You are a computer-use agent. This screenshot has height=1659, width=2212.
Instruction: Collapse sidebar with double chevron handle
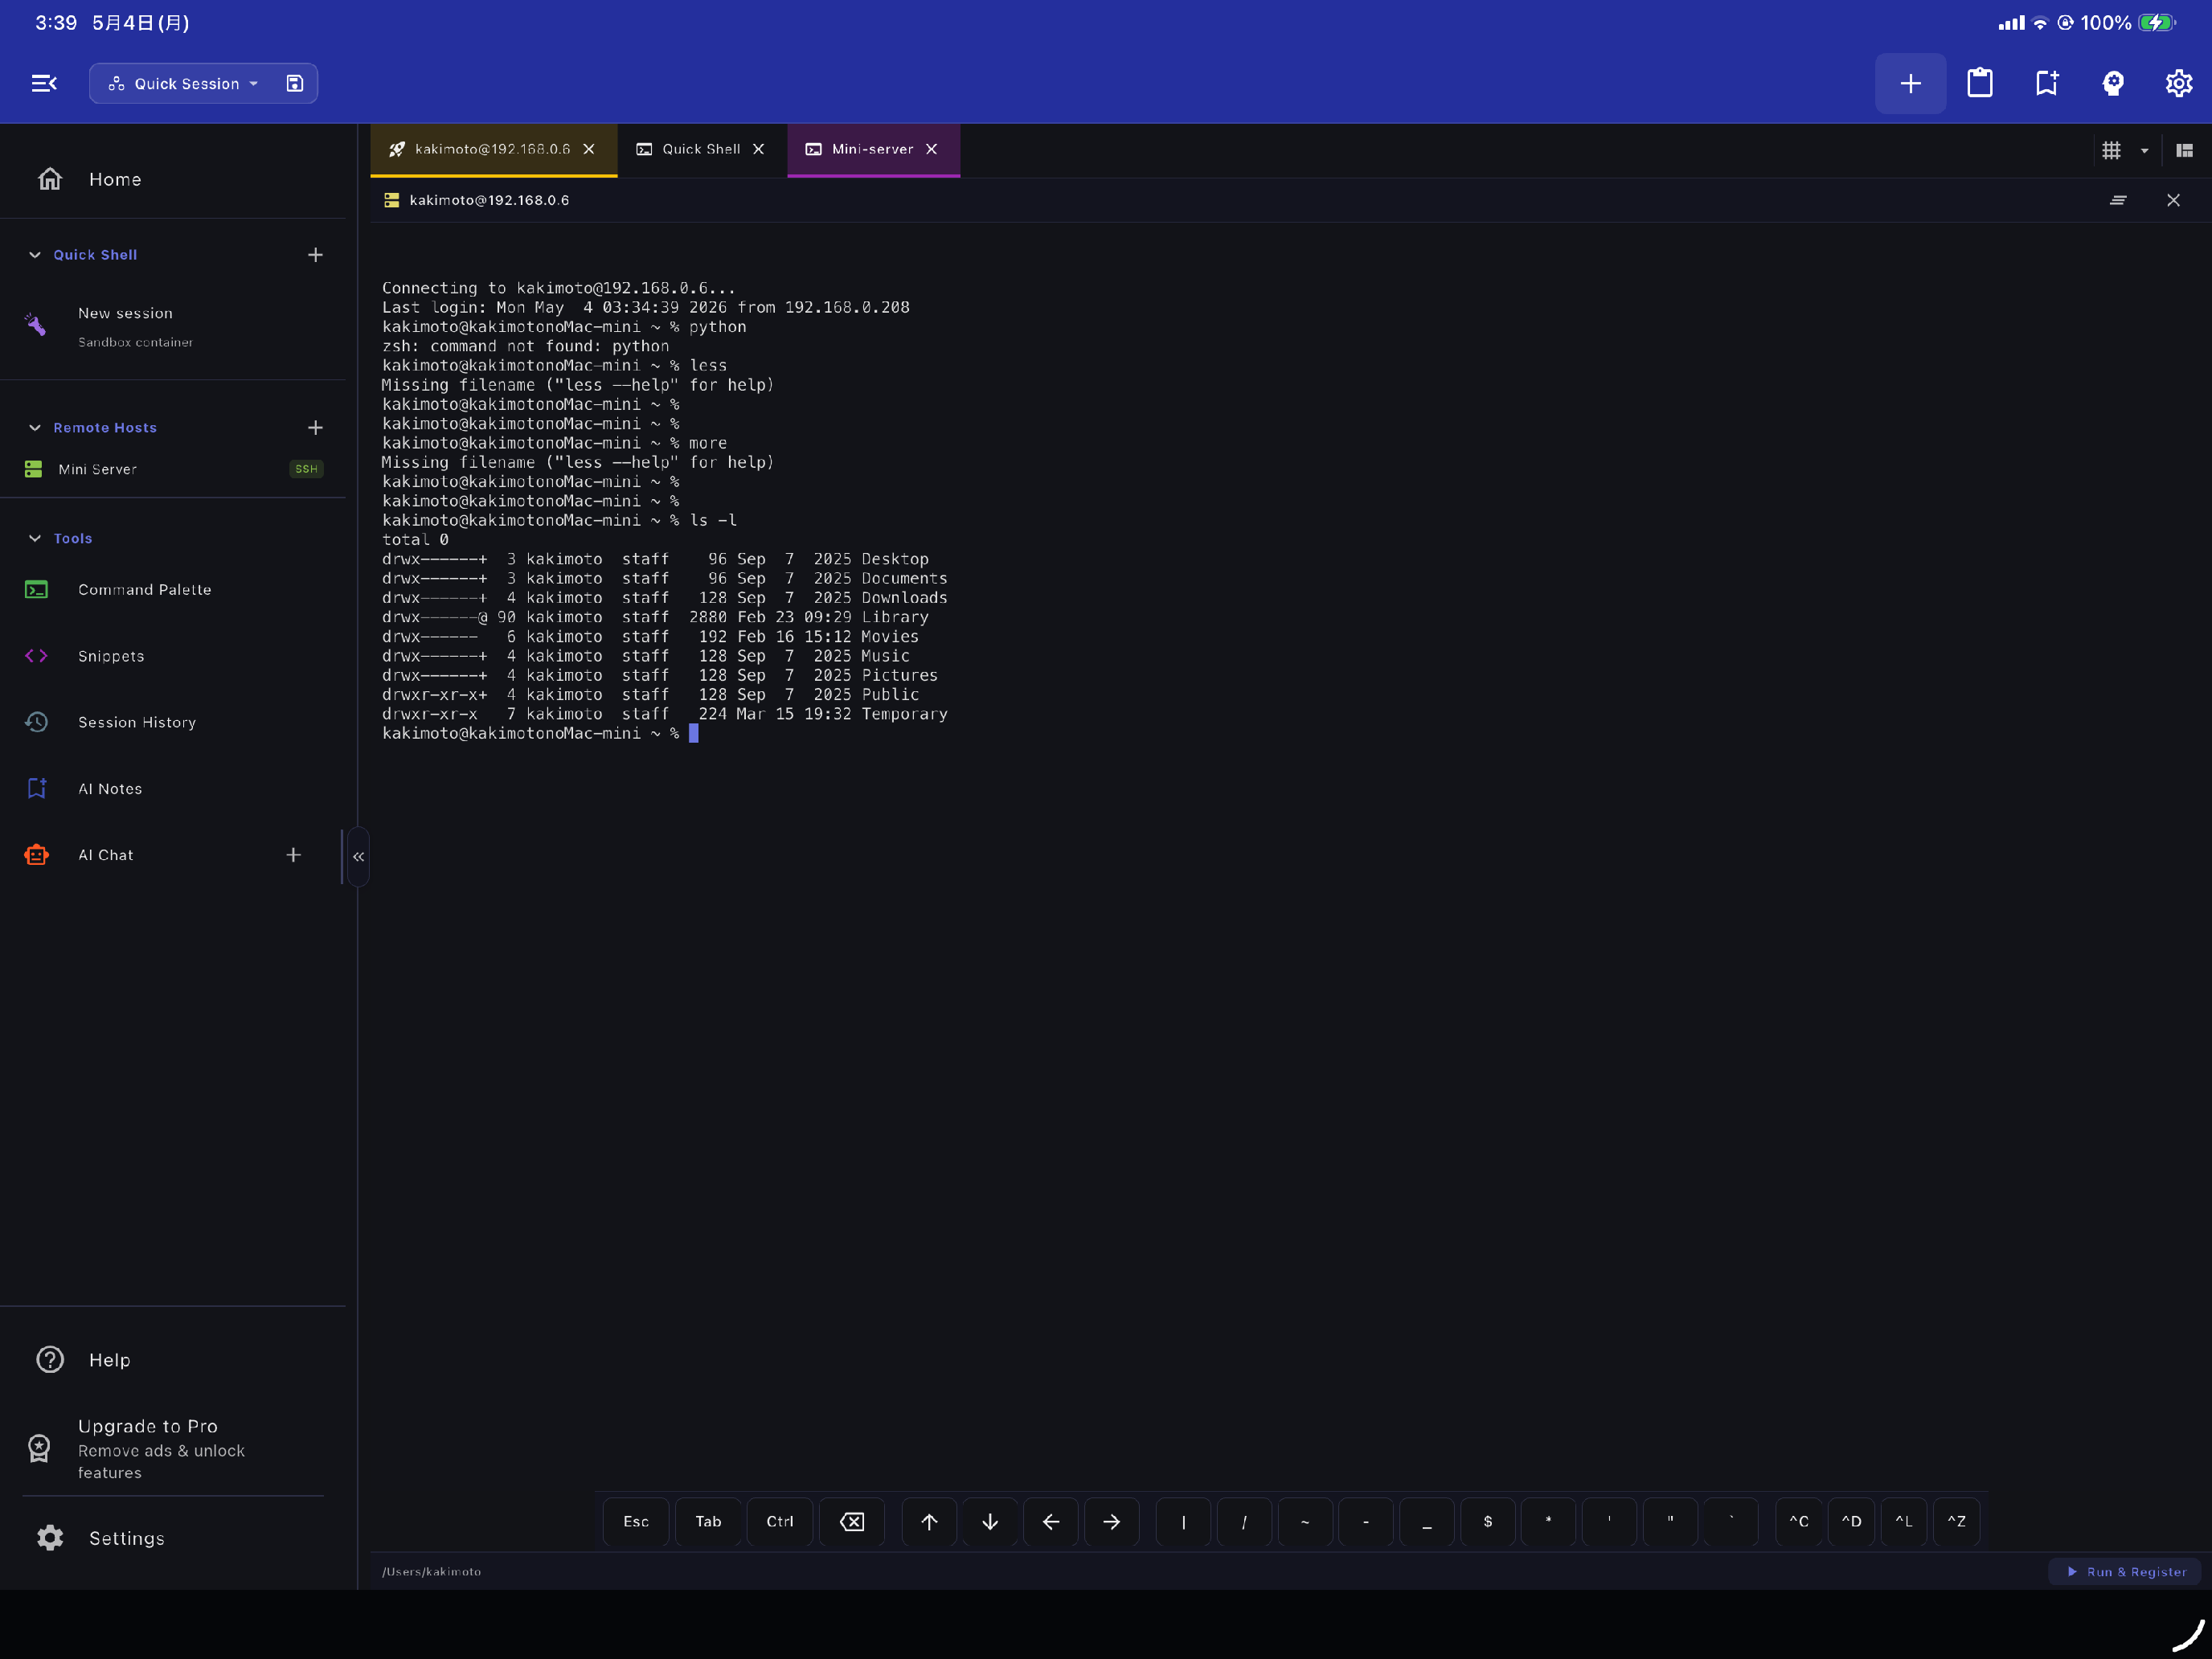click(x=358, y=857)
